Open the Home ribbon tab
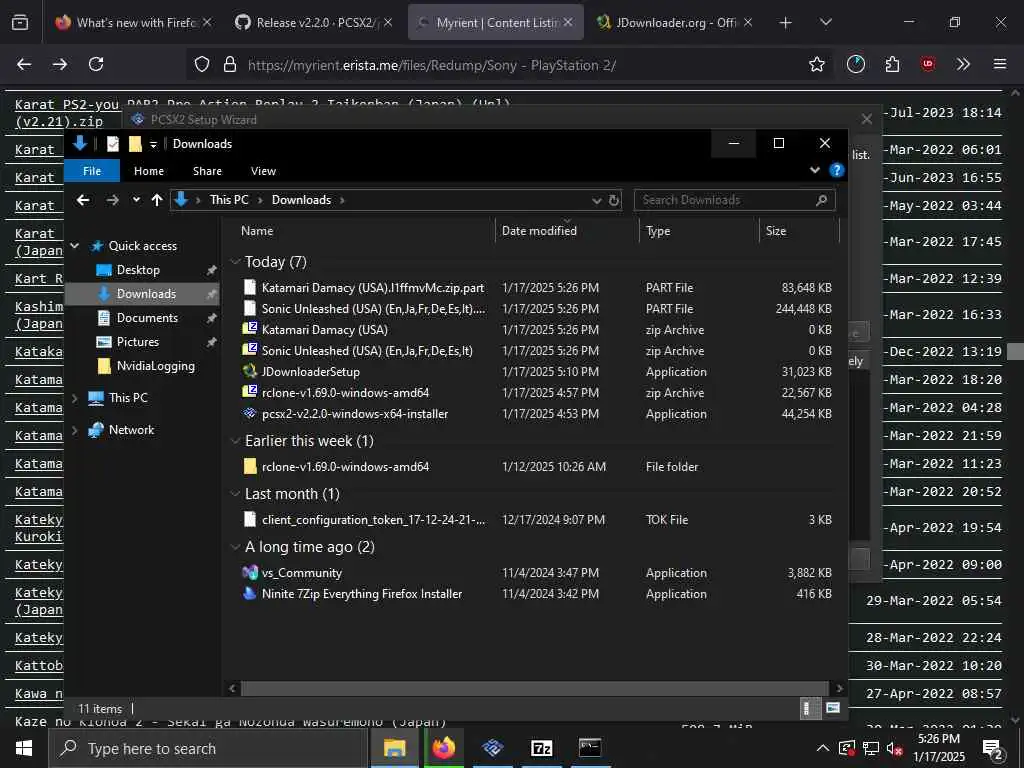Viewport: 1024px width, 768px height. click(x=149, y=170)
